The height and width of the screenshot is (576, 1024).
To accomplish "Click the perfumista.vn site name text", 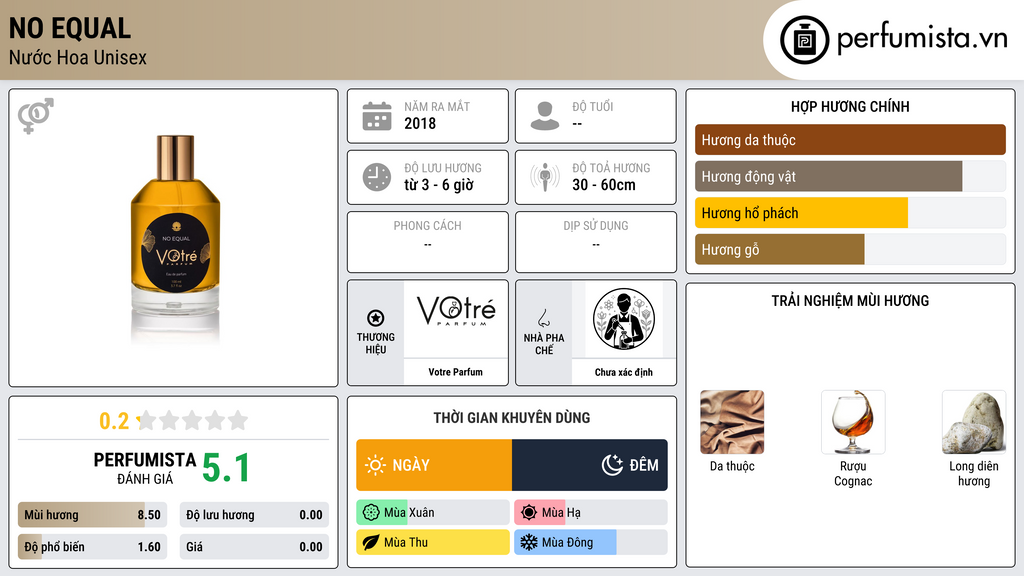I will [x=922, y=38].
